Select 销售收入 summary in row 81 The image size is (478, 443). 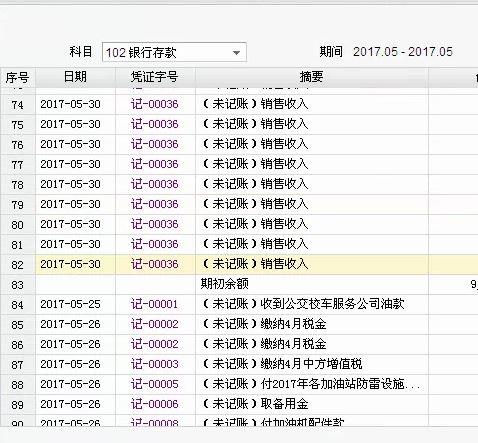click(x=284, y=244)
